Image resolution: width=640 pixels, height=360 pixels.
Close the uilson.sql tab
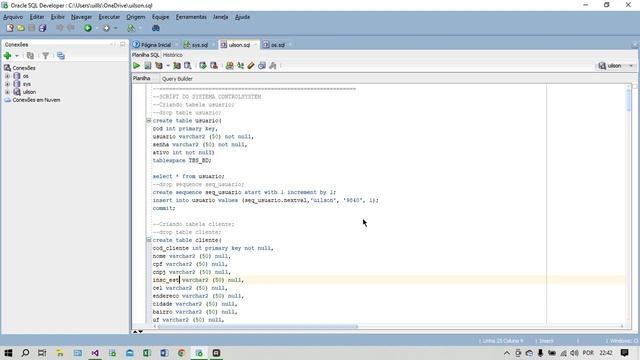pyautogui.click(x=255, y=45)
